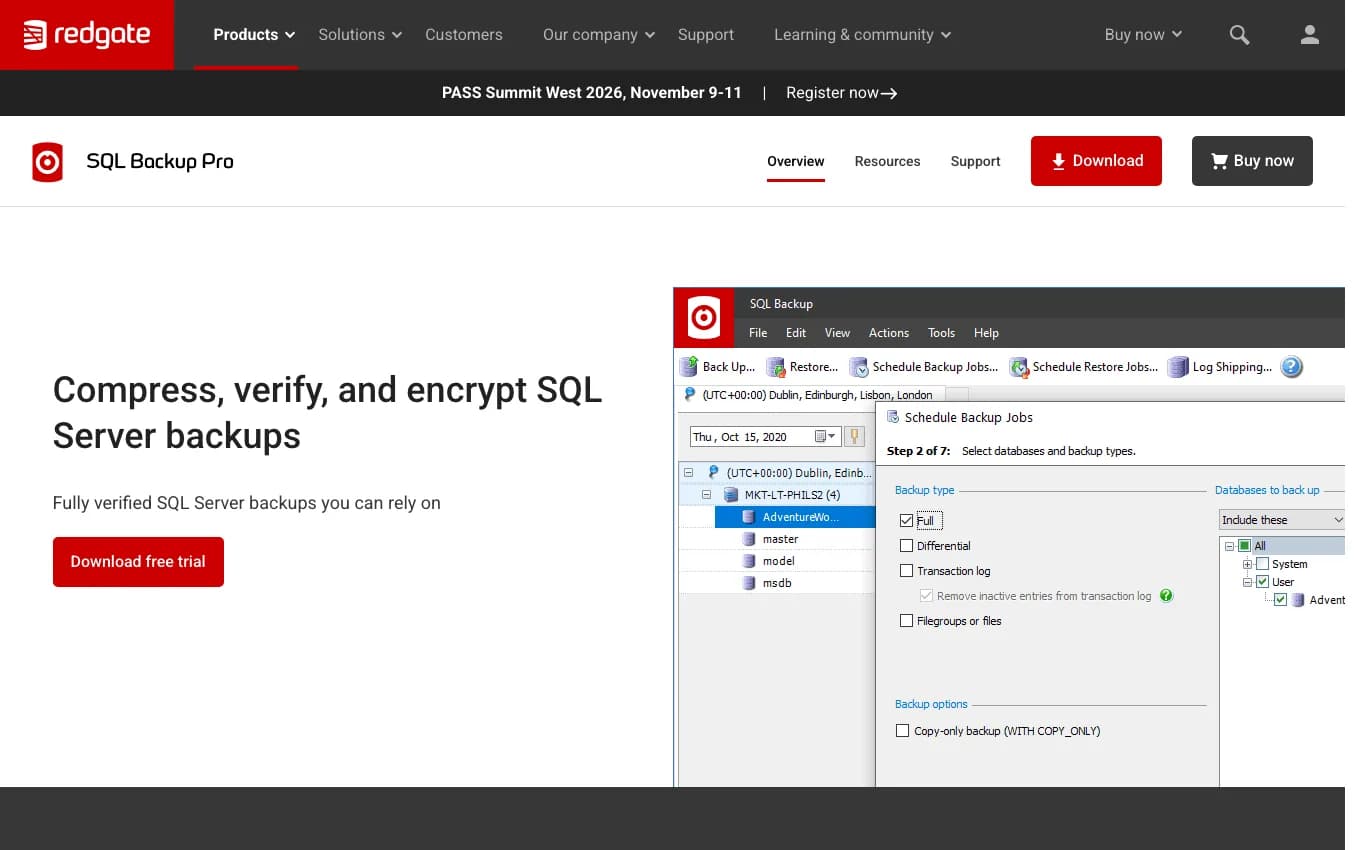Click the Register now arrow icon
1360x850 pixels.
889,93
